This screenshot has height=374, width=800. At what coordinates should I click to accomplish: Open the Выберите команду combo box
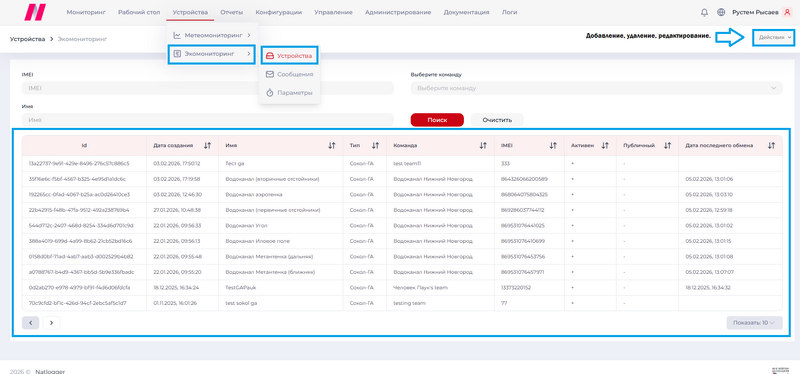(596, 88)
